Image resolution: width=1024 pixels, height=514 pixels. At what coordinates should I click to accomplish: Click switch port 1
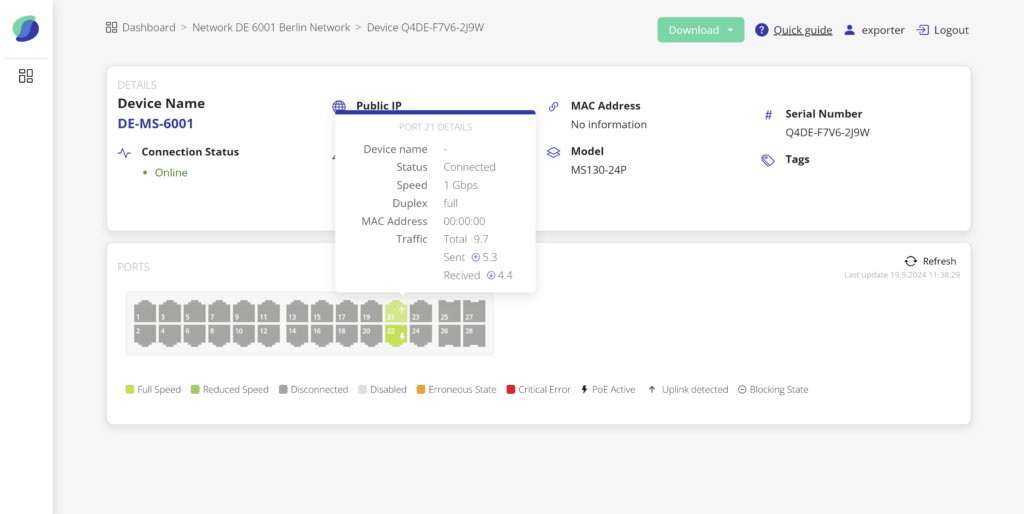coord(143,312)
